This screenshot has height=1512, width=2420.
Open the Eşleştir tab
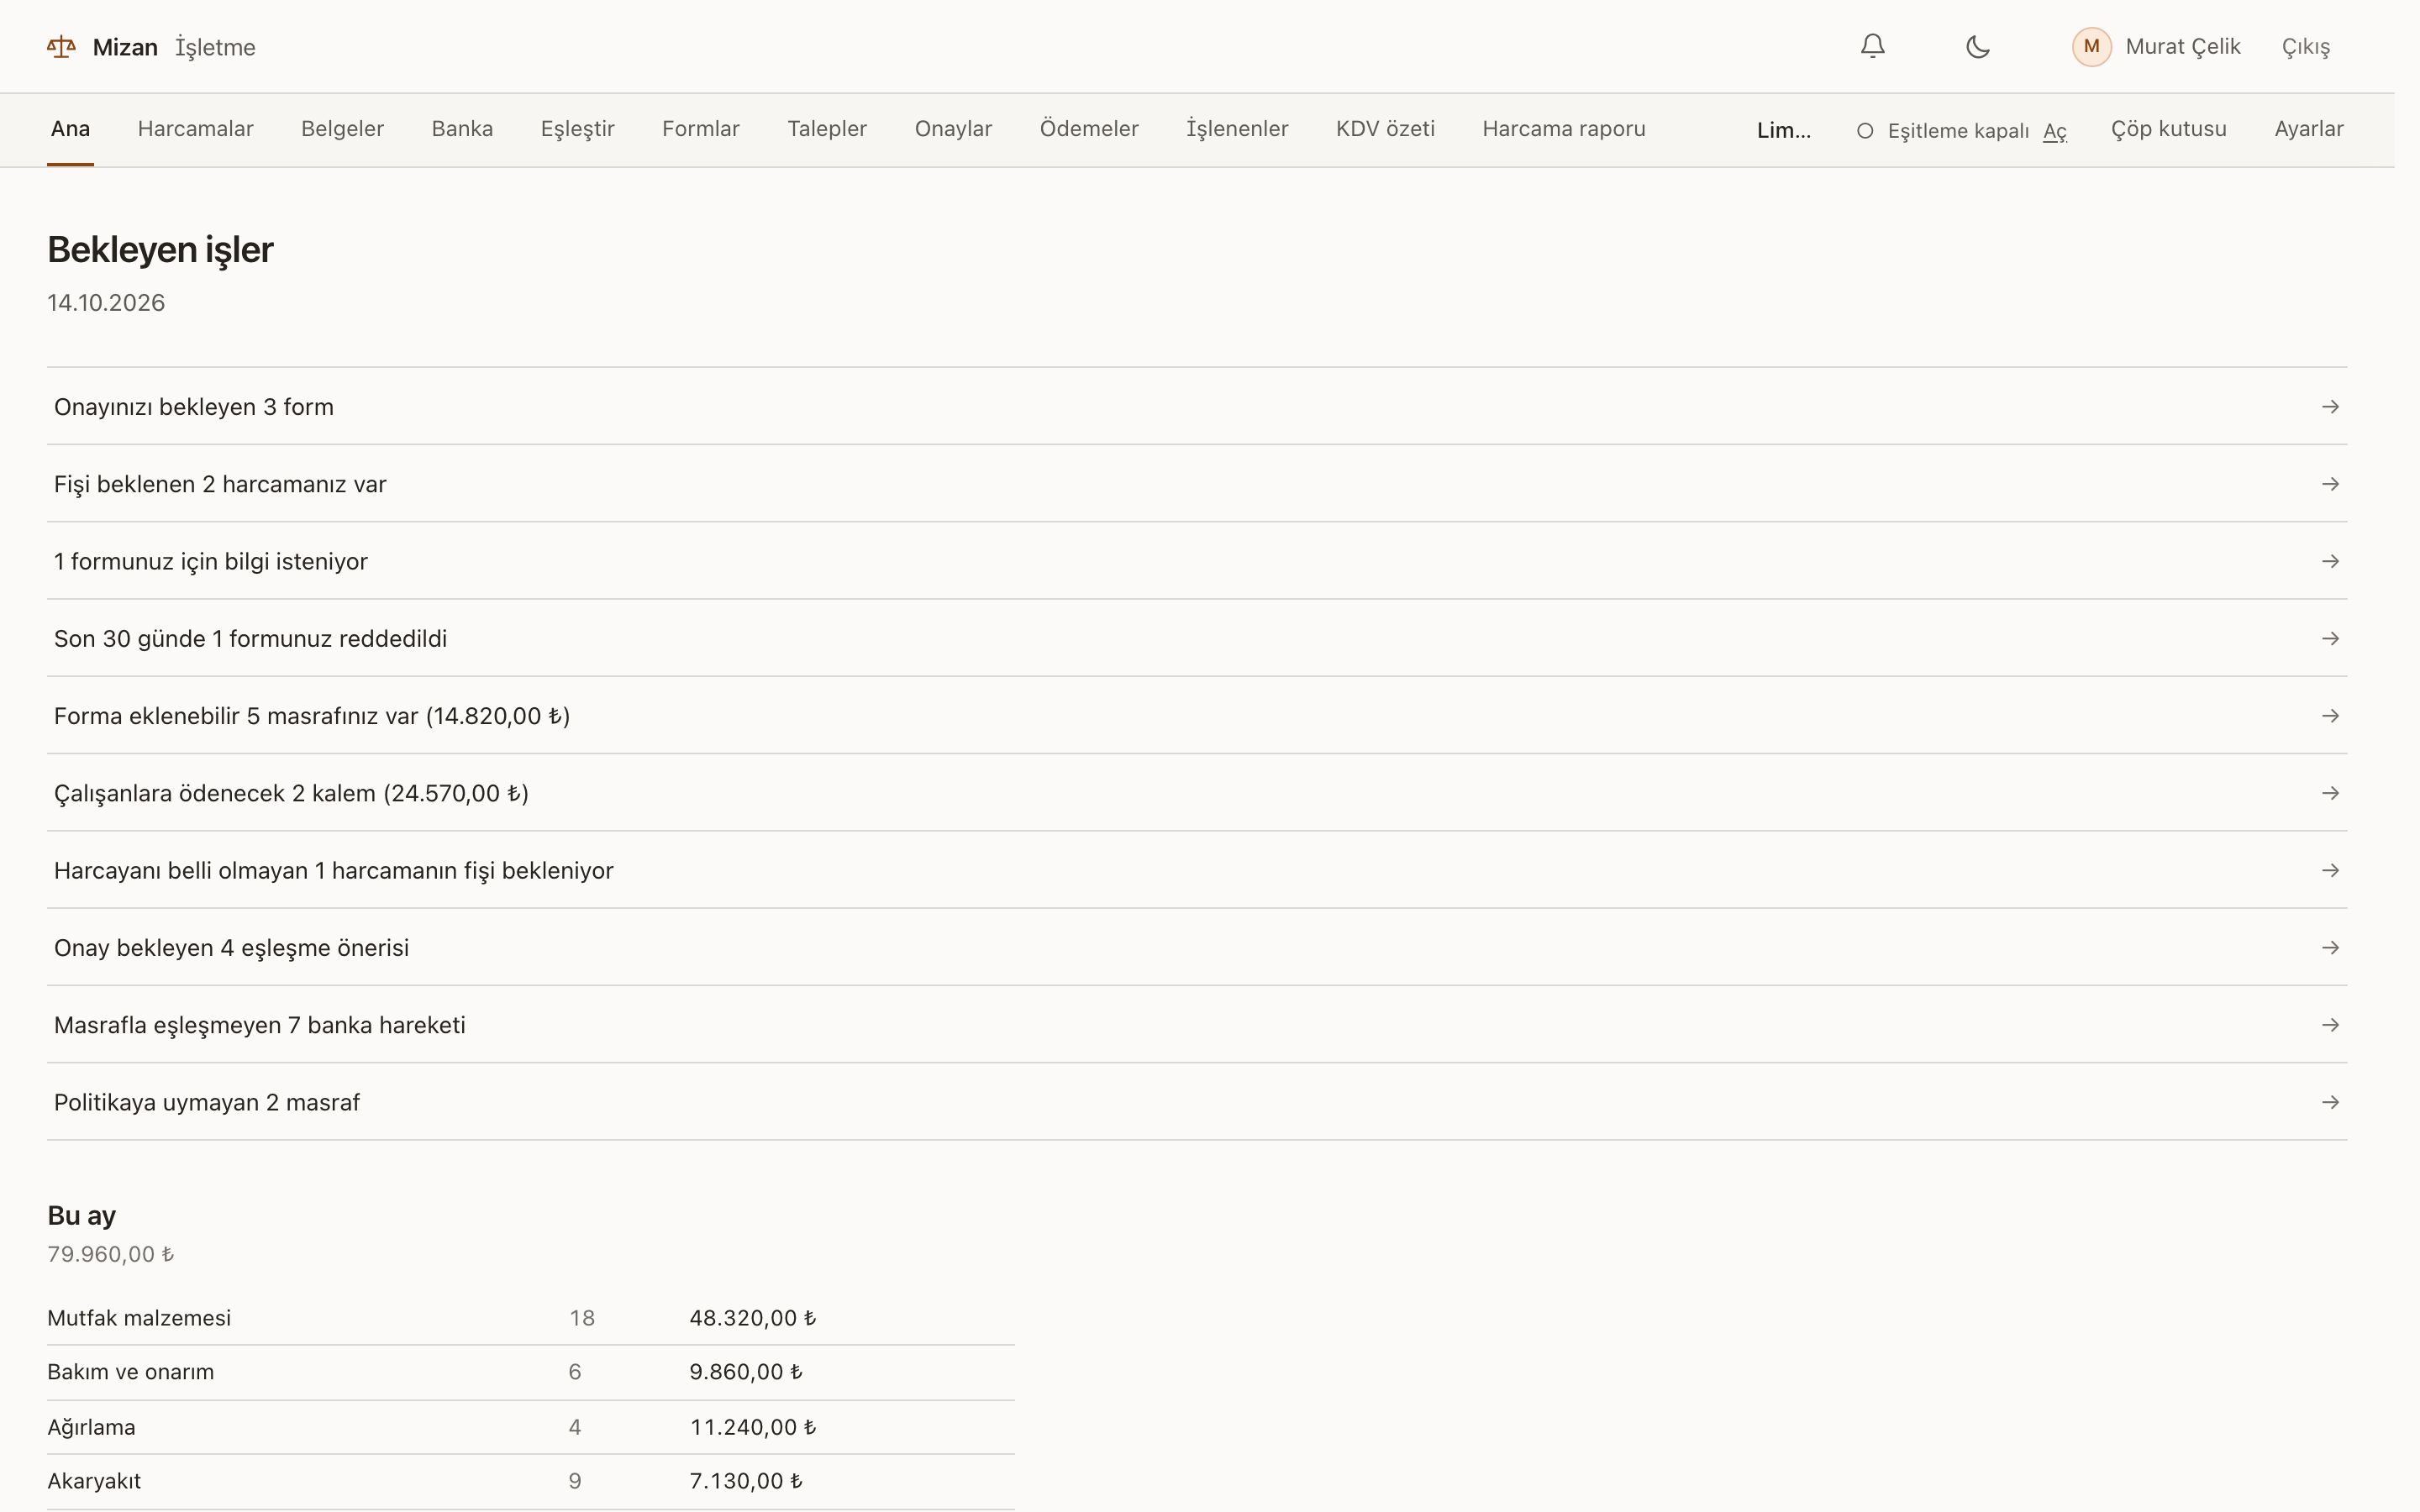[577, 129]
